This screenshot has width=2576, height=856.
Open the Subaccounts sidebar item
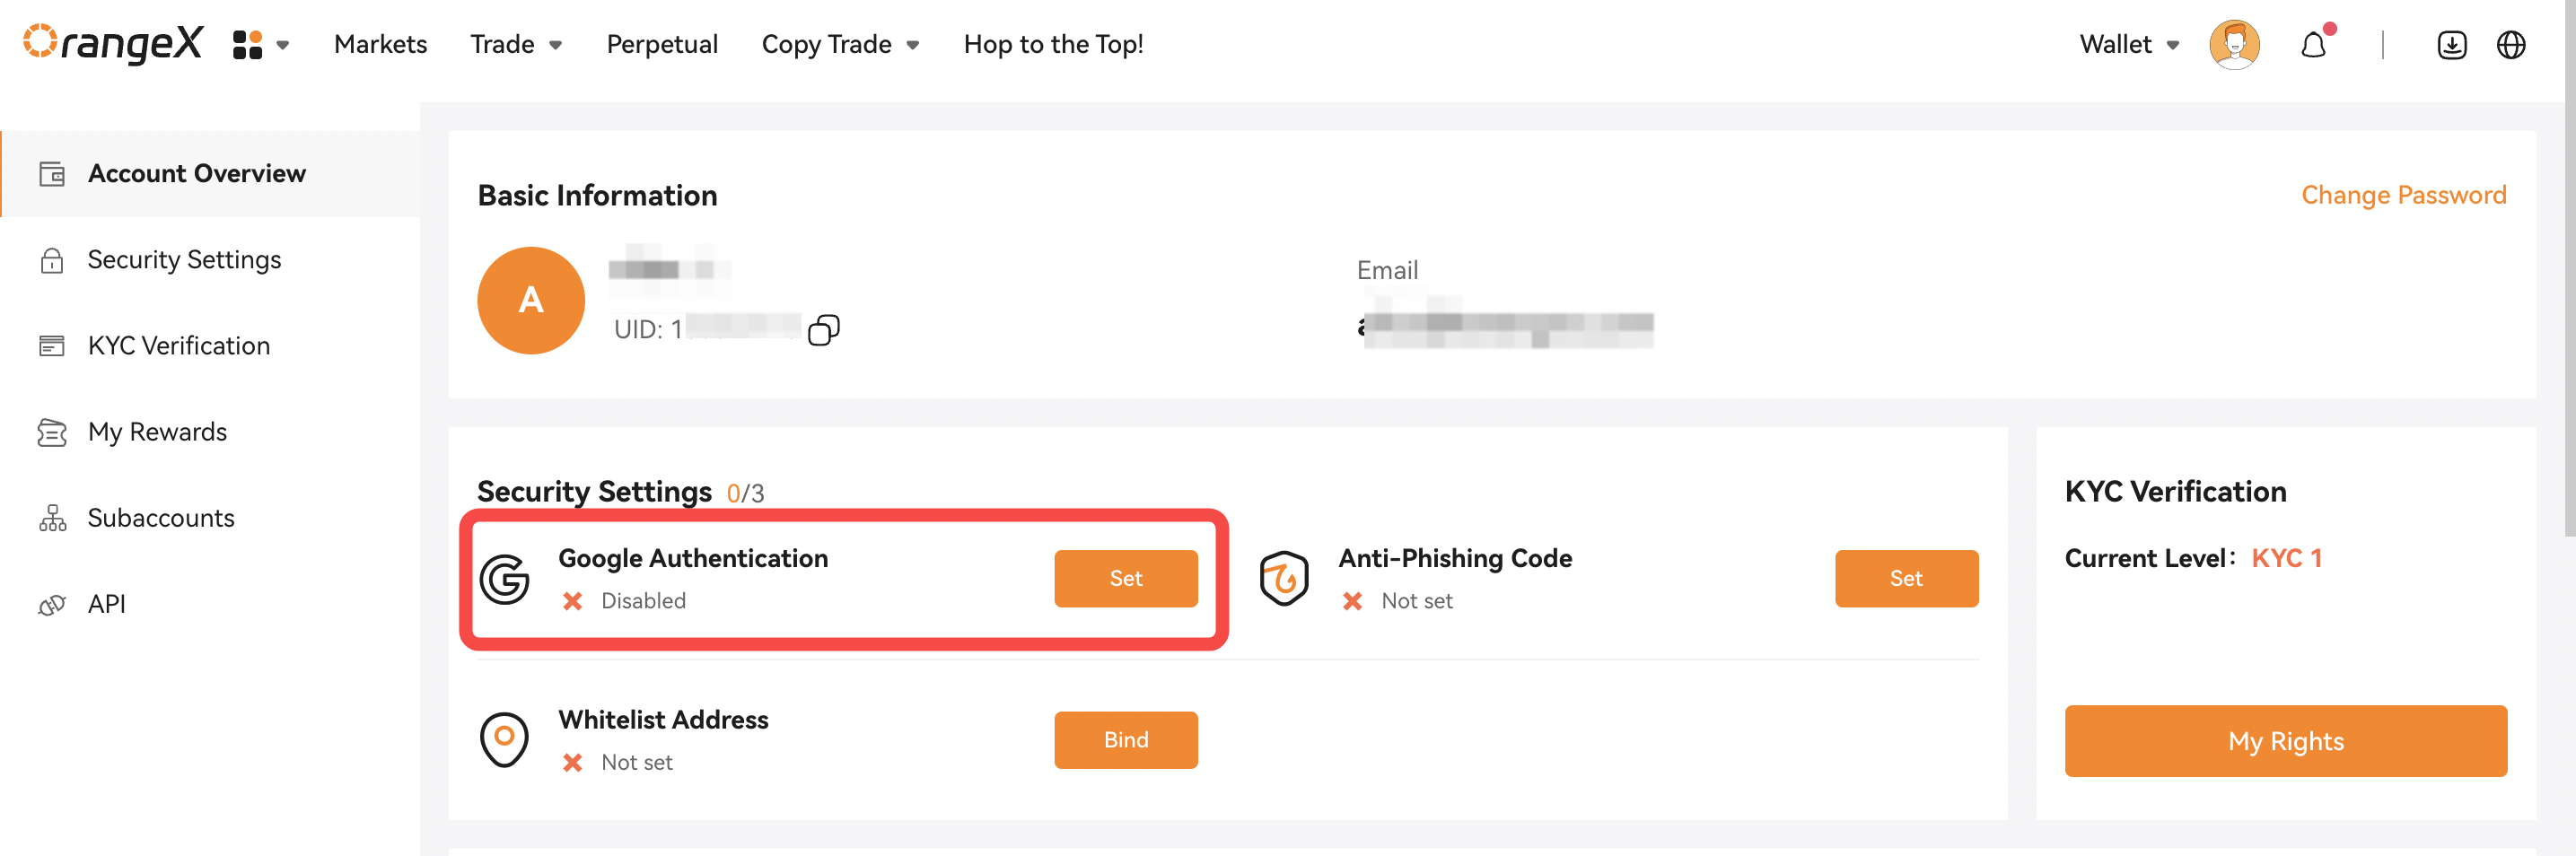[160, 518]
